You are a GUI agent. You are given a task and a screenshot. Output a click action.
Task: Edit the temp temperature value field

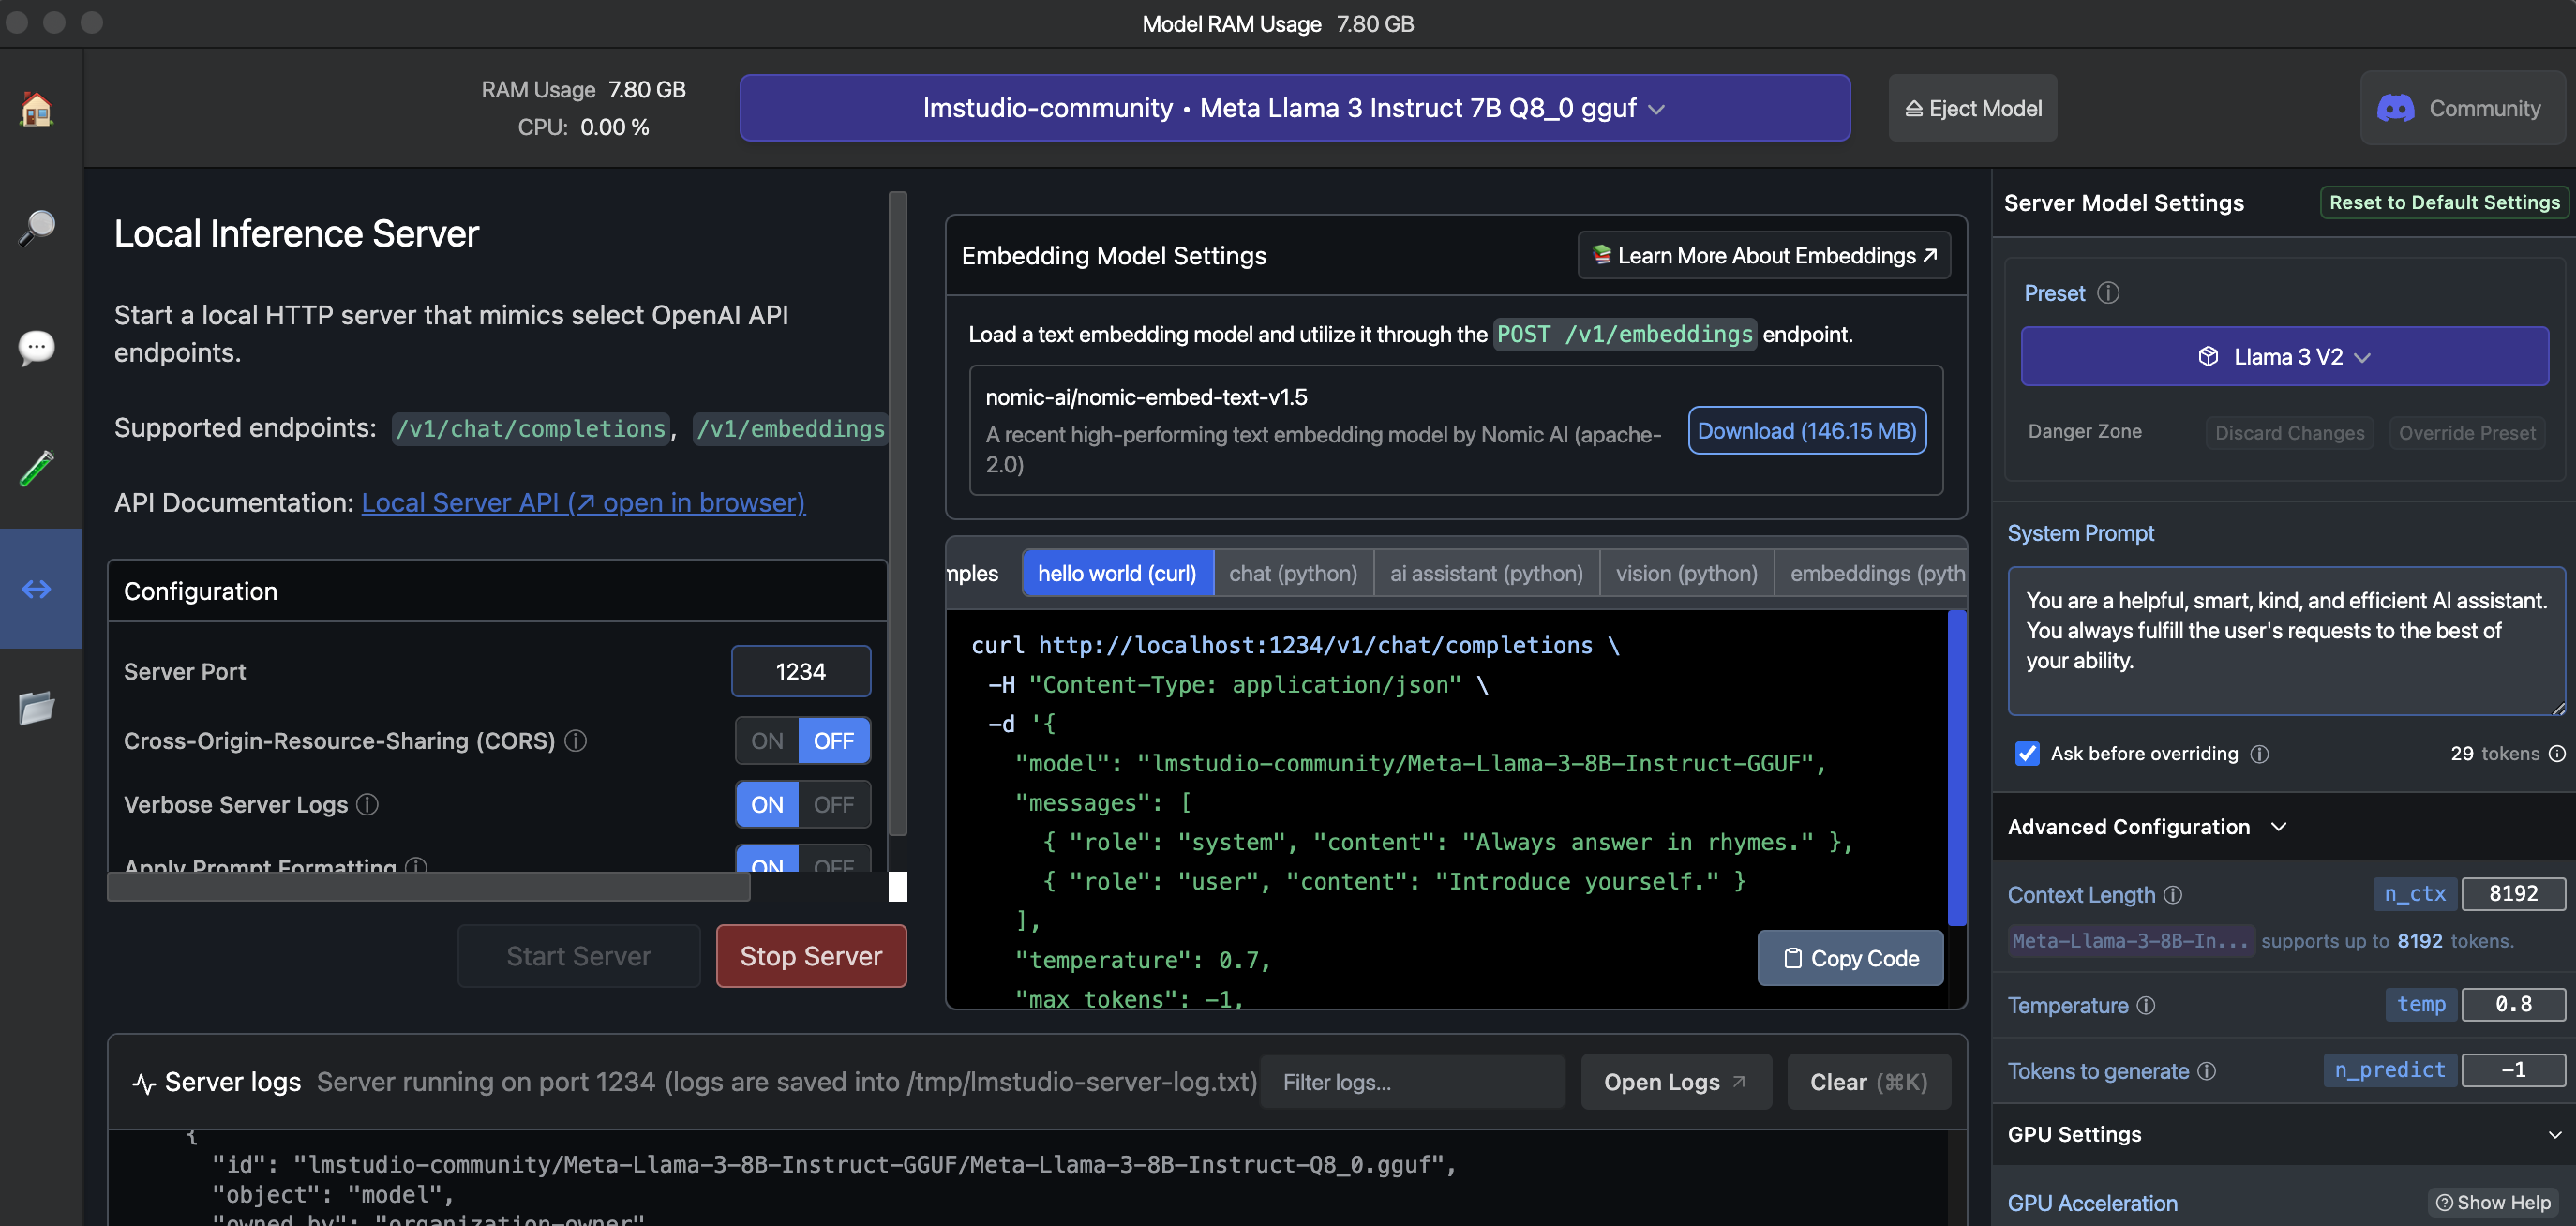pos(2512,1004)
